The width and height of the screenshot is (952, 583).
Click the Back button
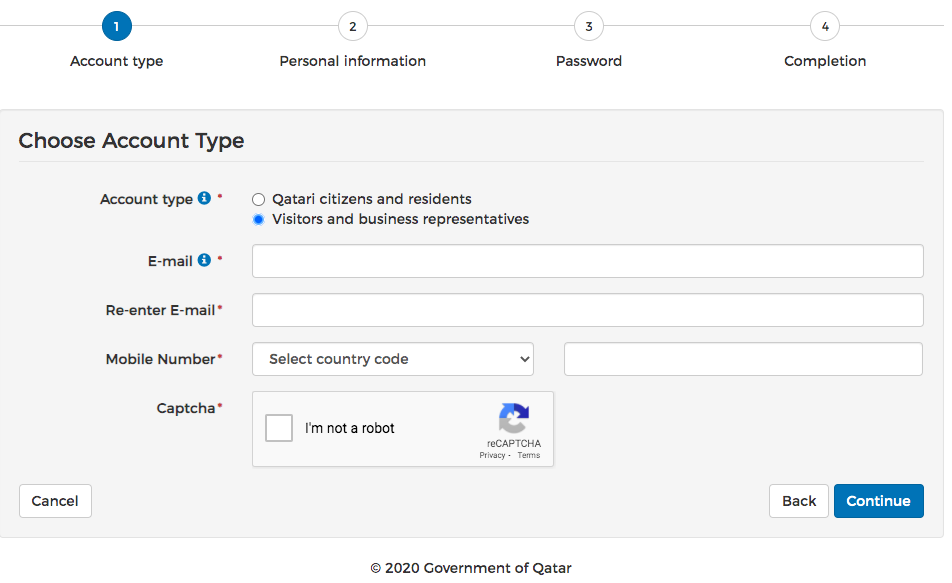tap(799, 501)
